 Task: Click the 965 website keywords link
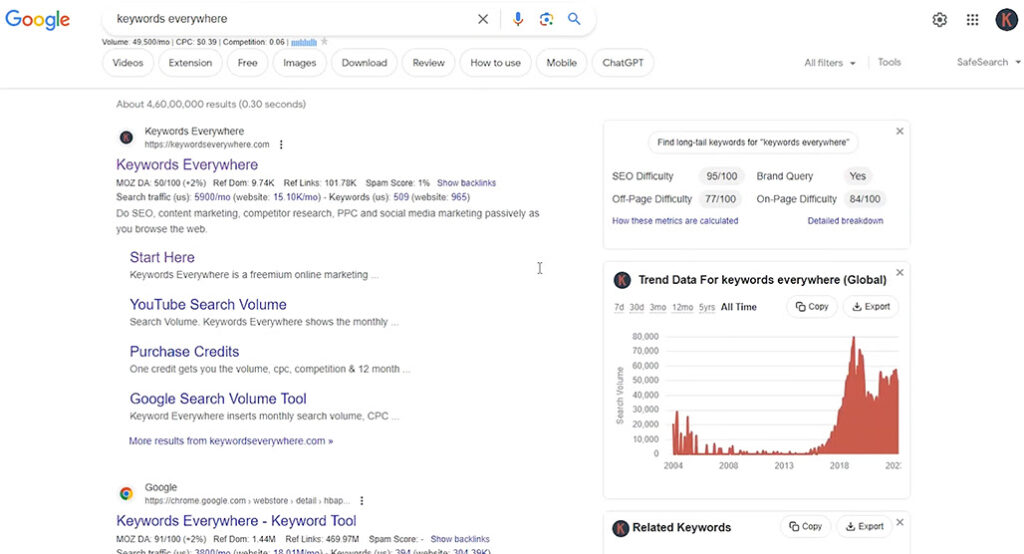click(459, 197)
